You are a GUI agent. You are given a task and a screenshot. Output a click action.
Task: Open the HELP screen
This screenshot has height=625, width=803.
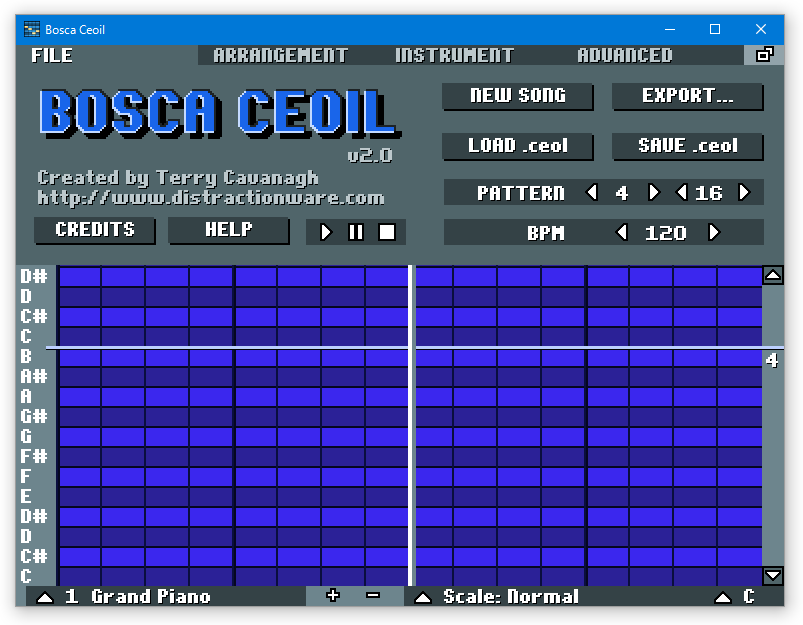pyautogui.click(x=228, y=230)
